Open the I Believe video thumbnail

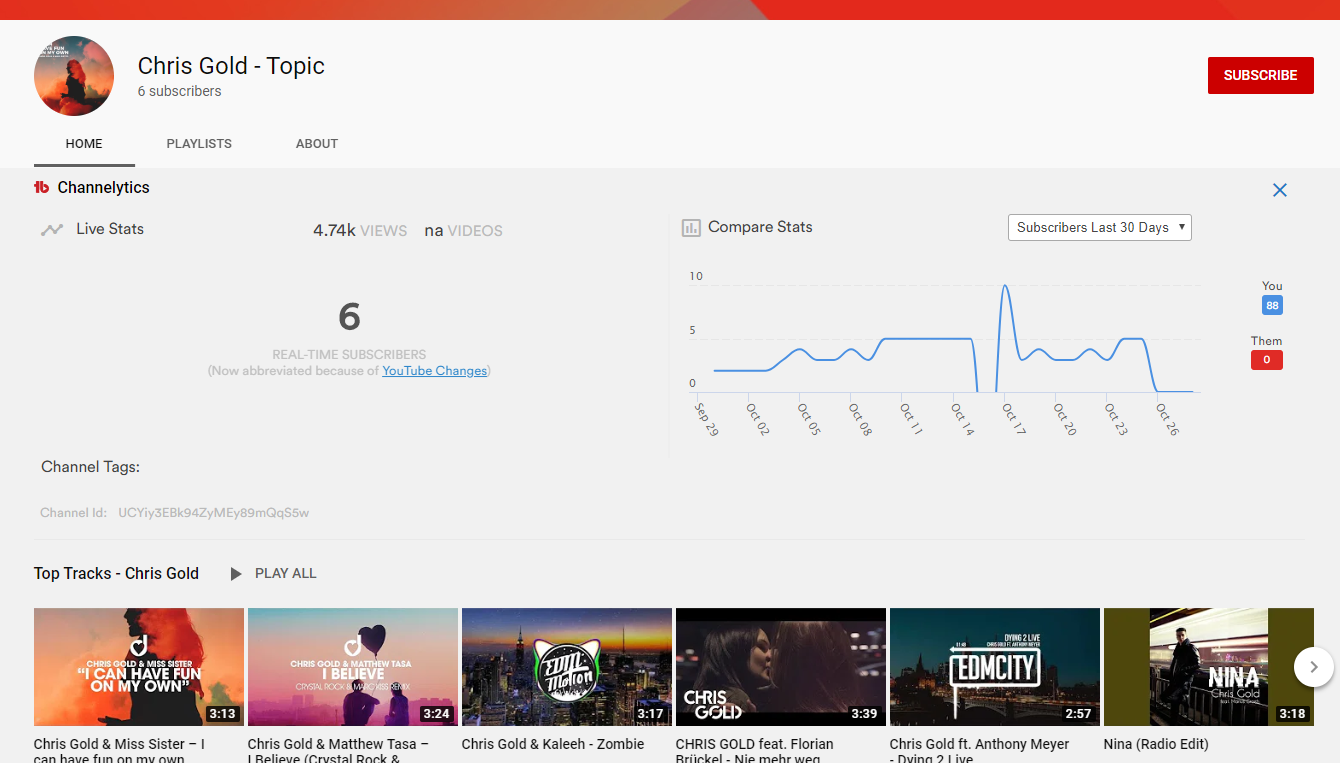coord(353,667)
